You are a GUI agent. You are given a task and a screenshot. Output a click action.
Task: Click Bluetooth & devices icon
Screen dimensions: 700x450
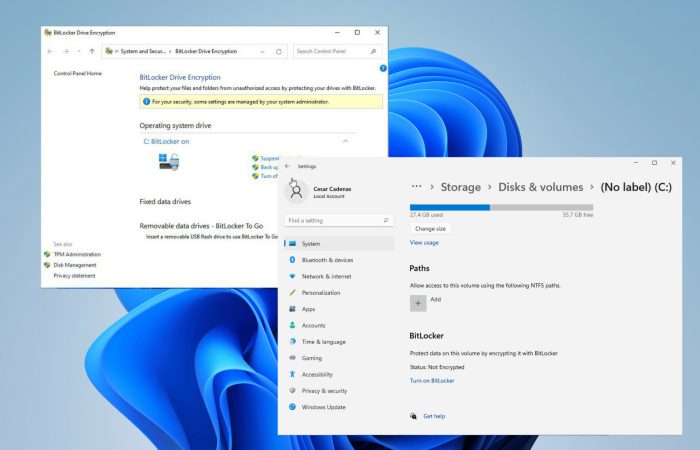point(292,260)
